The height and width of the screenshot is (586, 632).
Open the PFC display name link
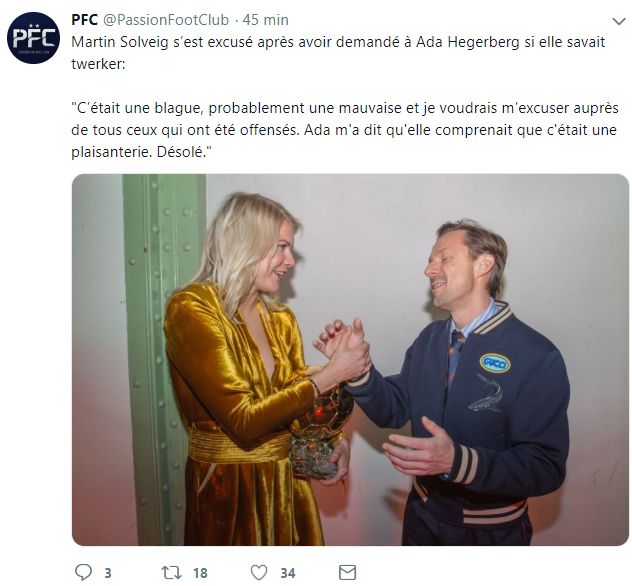click(x=84, y=20)
